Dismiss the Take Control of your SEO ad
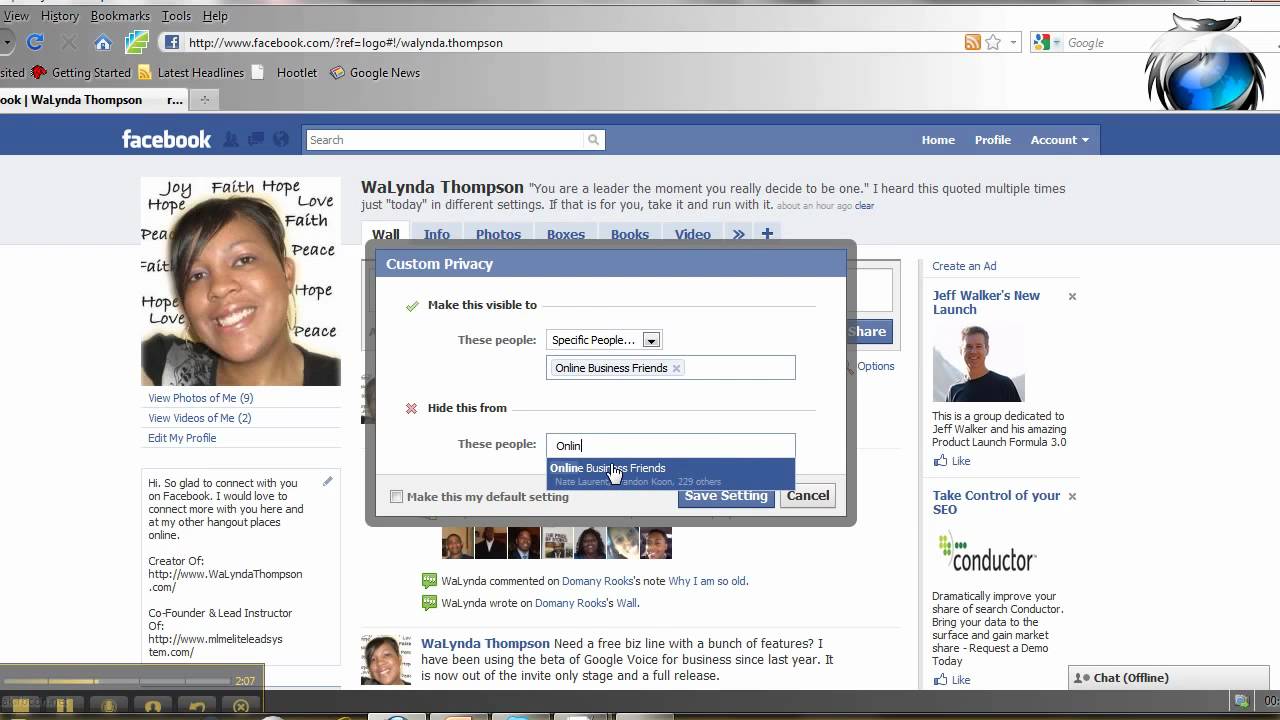This screenshot has height=720, width=1280. pos(1072,496)
